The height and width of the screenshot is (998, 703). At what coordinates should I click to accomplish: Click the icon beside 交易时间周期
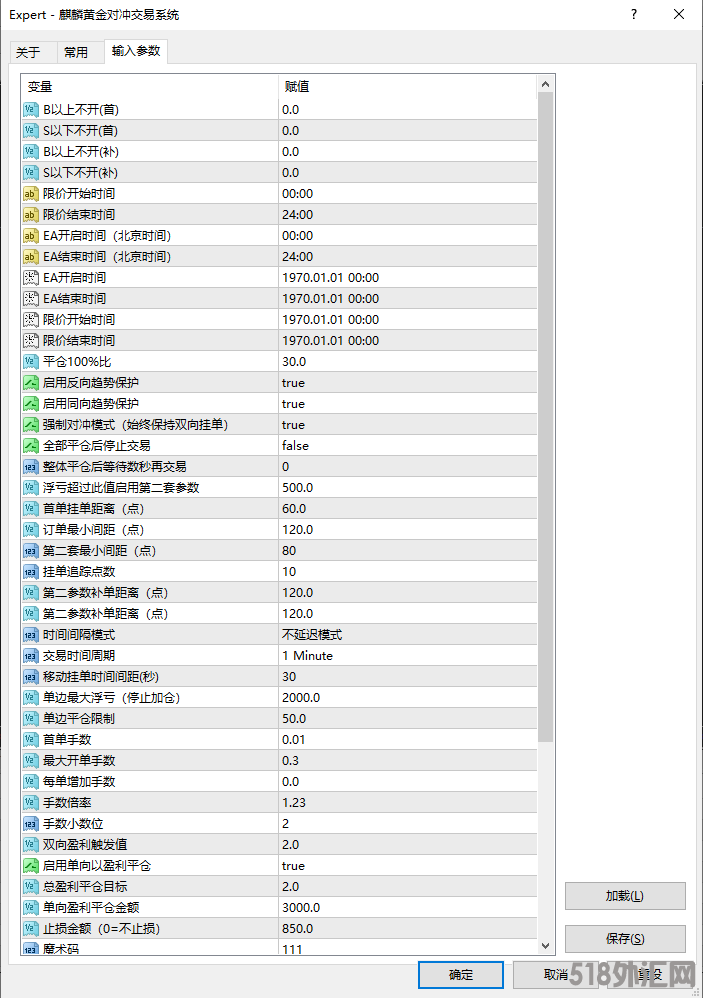31,656
